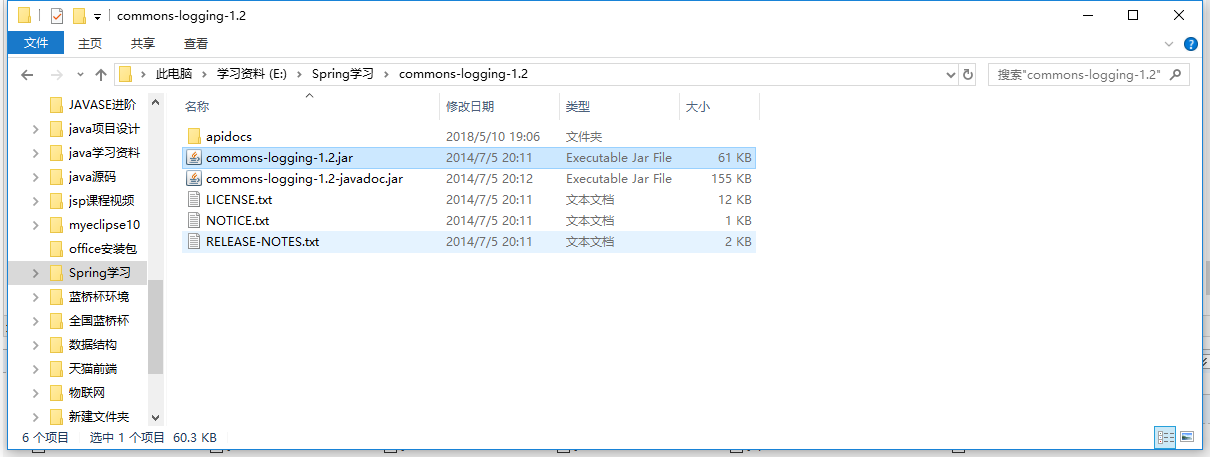Open the address bar history dropdown

point(951,75)
